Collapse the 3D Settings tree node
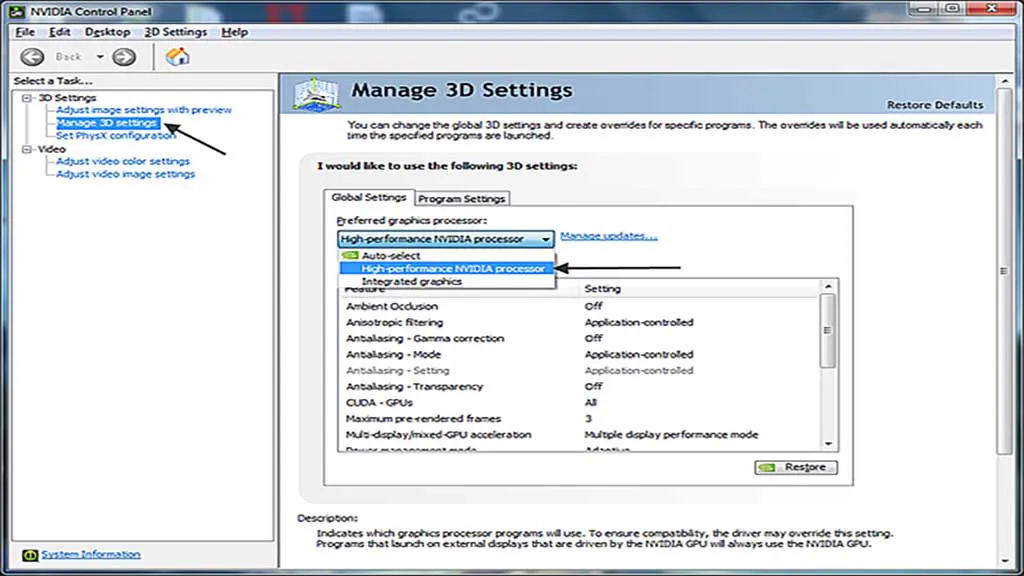Screen dimensions: 1024x576 (x=27, y=98)
